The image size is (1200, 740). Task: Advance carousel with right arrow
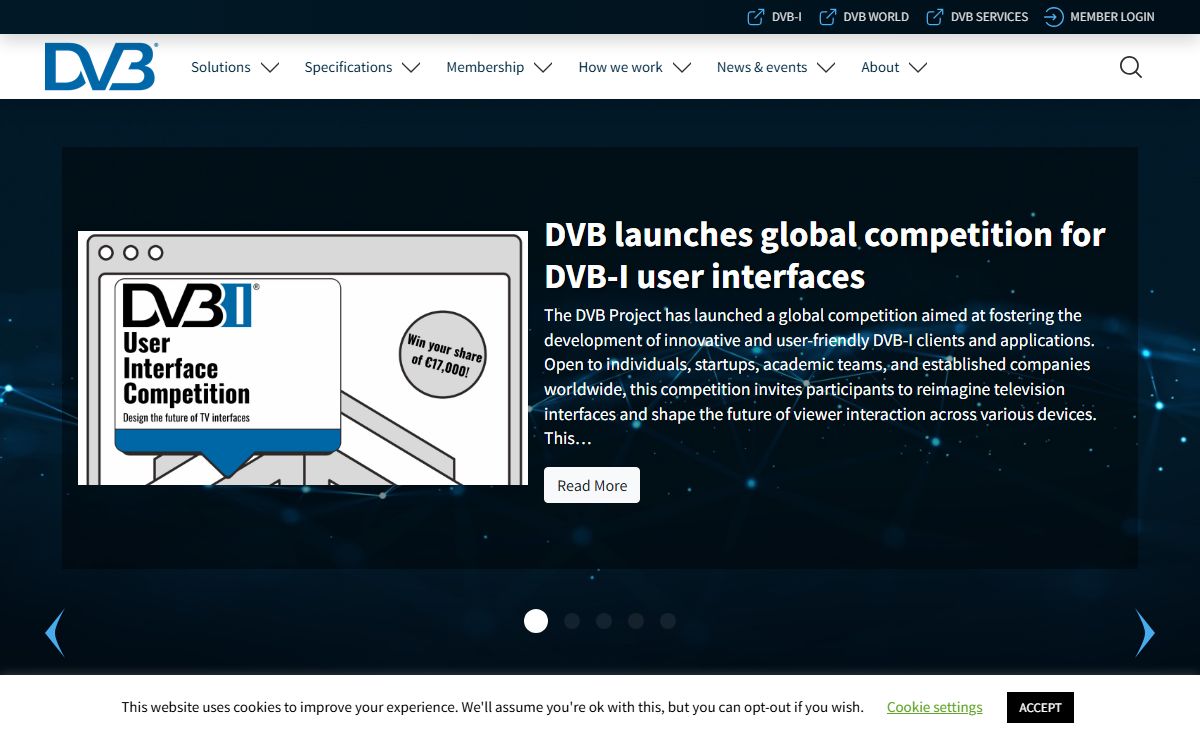point(1145,633)
